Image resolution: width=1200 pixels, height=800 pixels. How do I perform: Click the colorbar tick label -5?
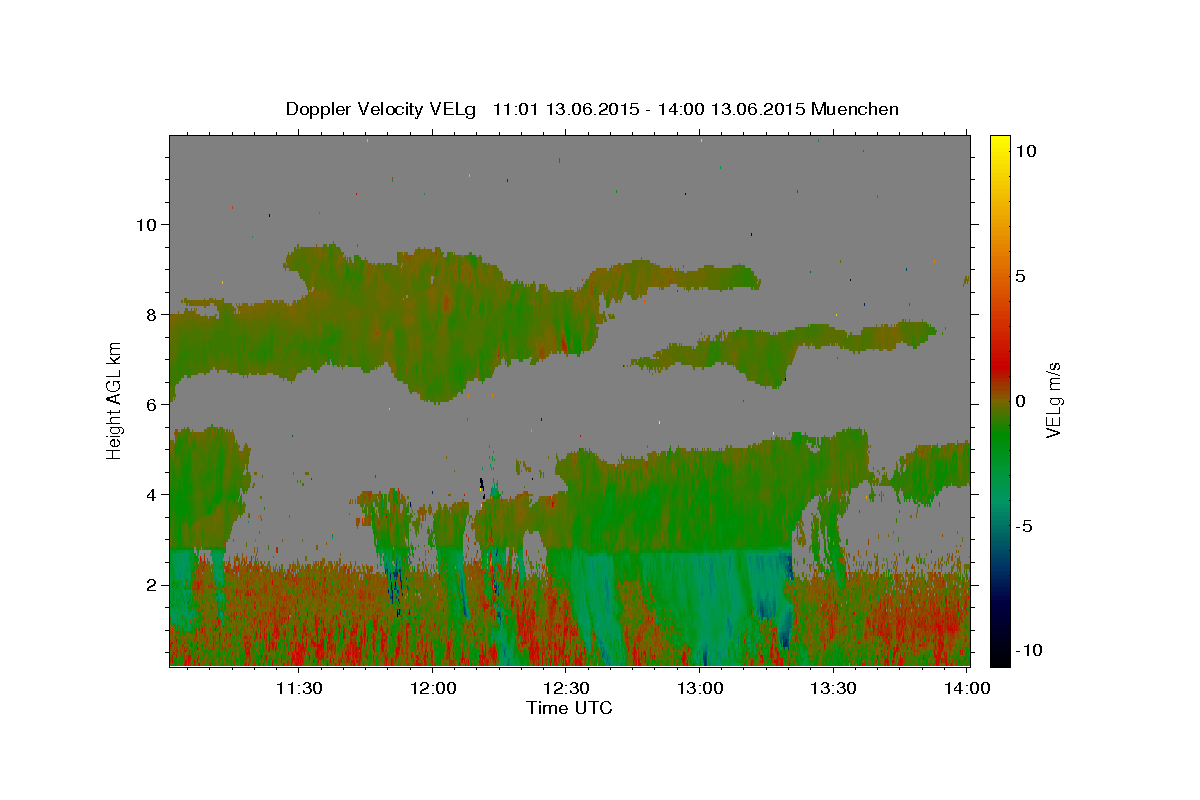coord(1025,526)
